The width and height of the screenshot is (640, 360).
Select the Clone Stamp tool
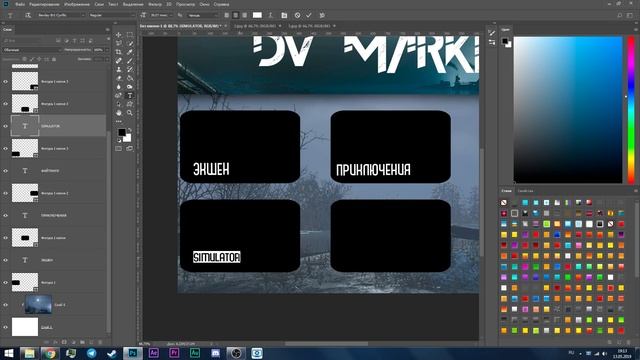118,69
